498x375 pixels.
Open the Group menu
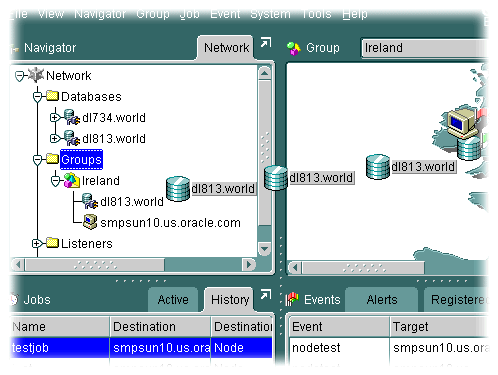tap(153, 14)
